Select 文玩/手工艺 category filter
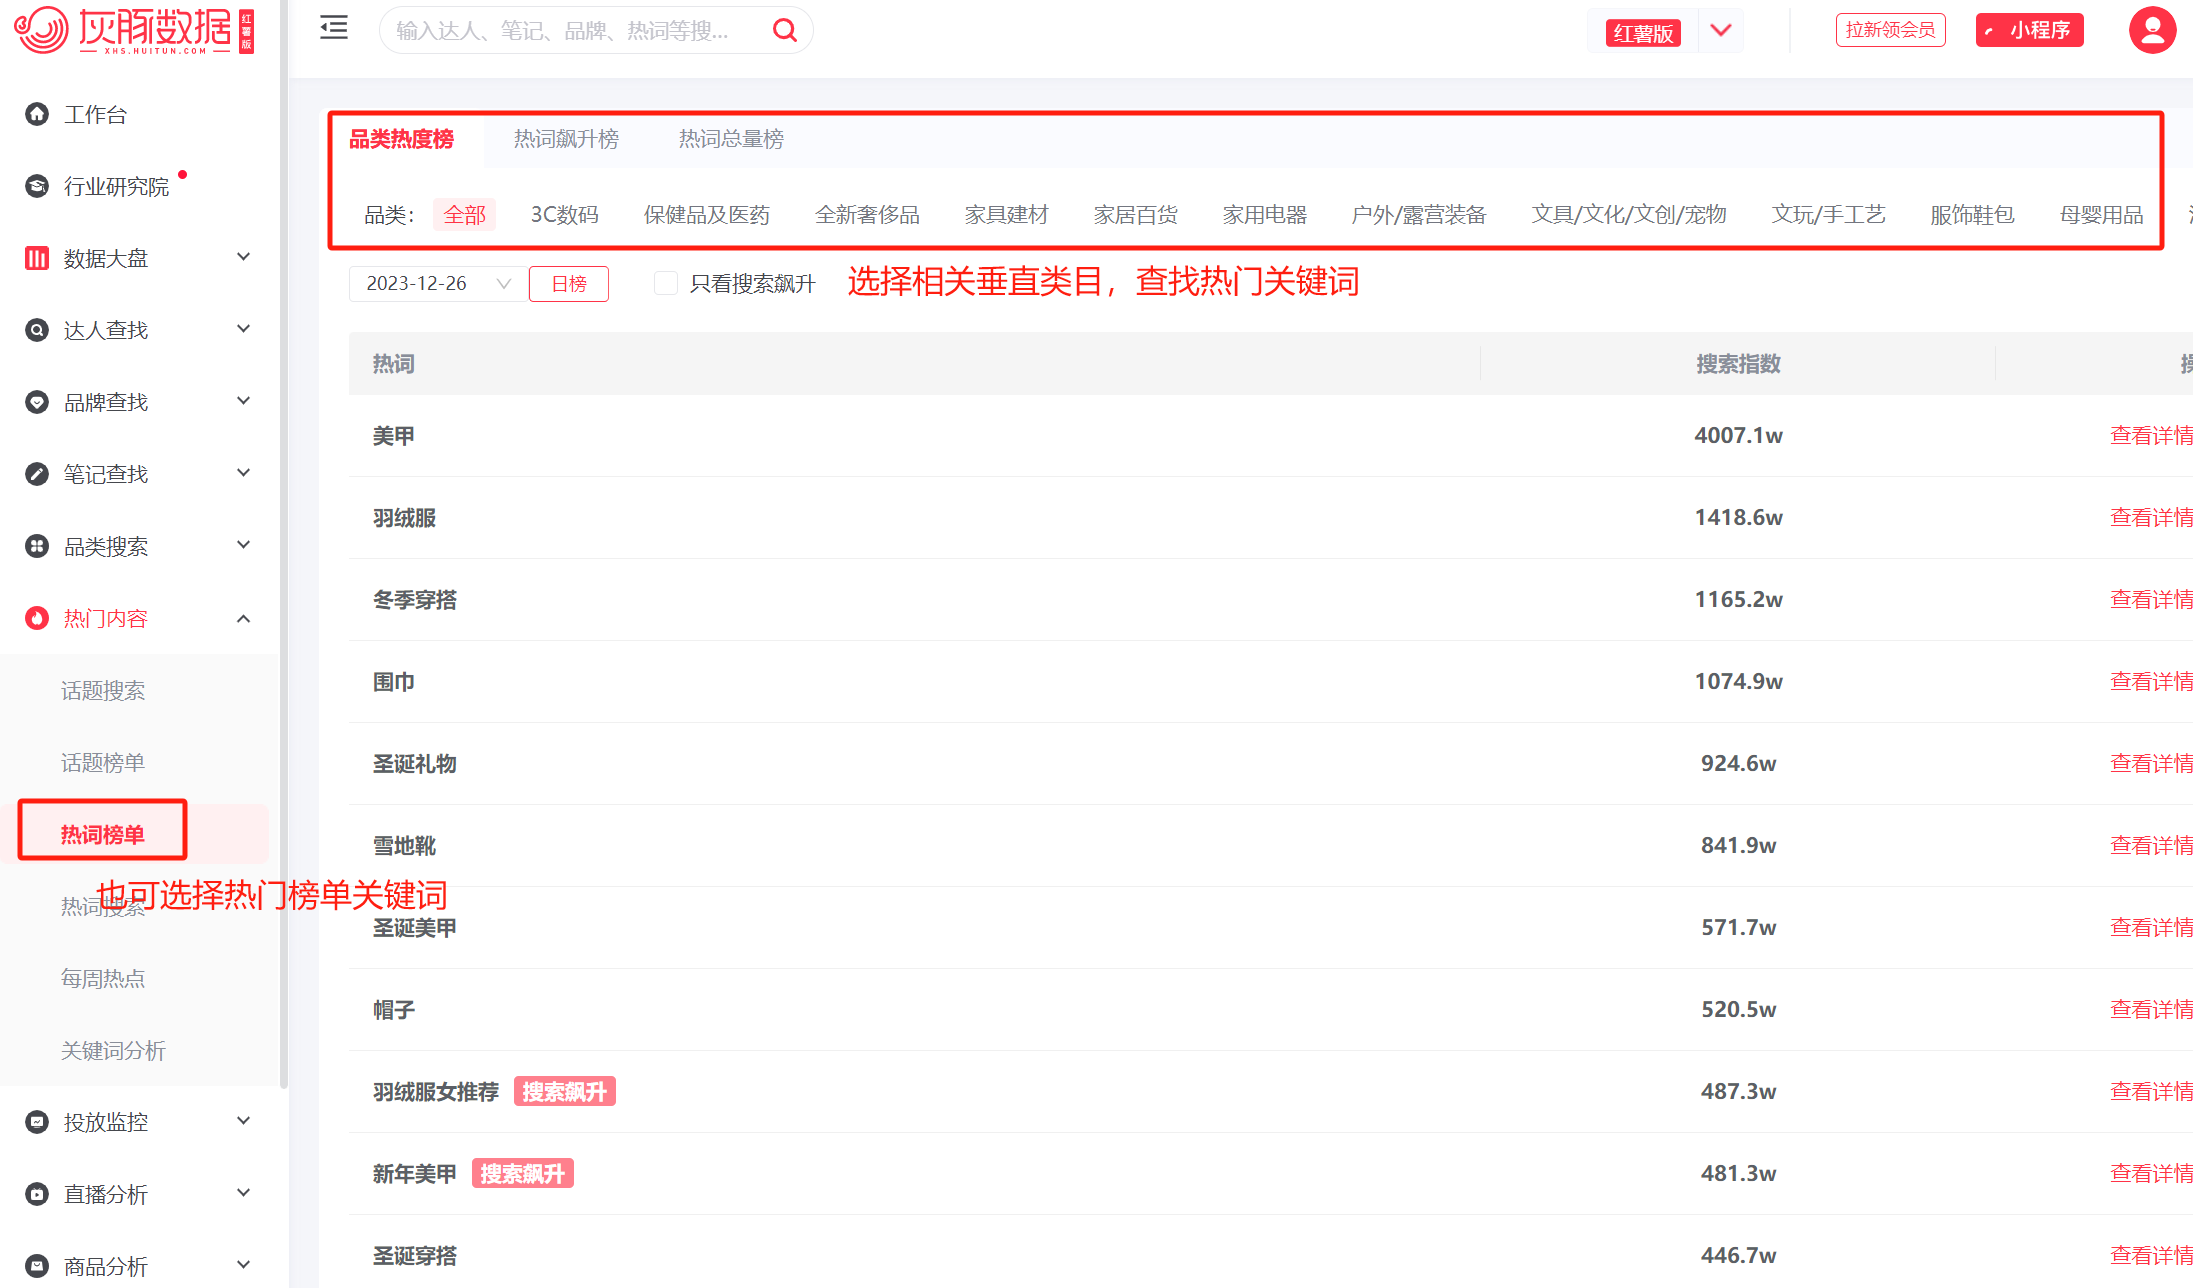The image size is (2193, 1288). coord(1829,215)
